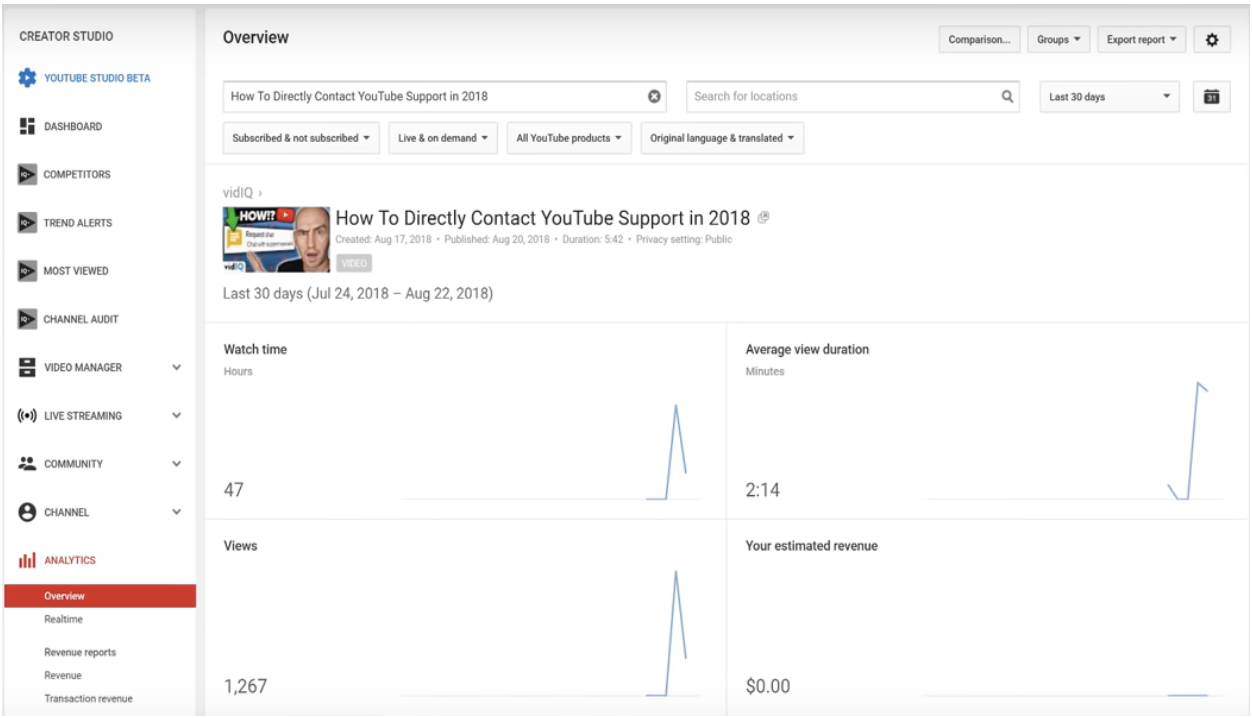Screen dimensions: 1252x718
Task: Open the Original language & translated dropdown
Action: 722,138
